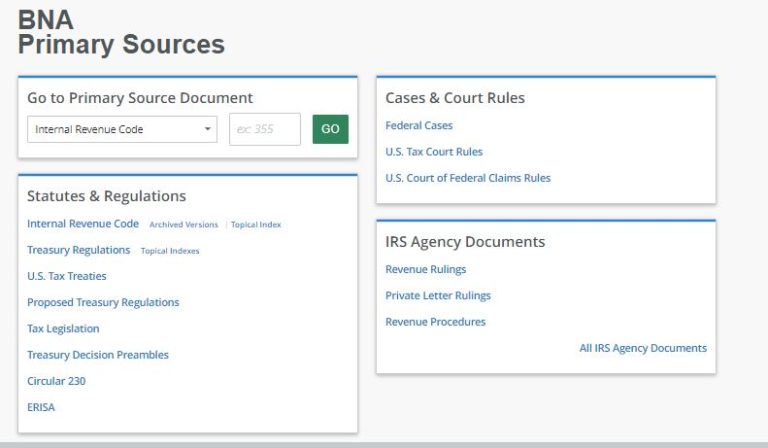
Task: Open Revenue Rulings
Action: click(426, 269)
